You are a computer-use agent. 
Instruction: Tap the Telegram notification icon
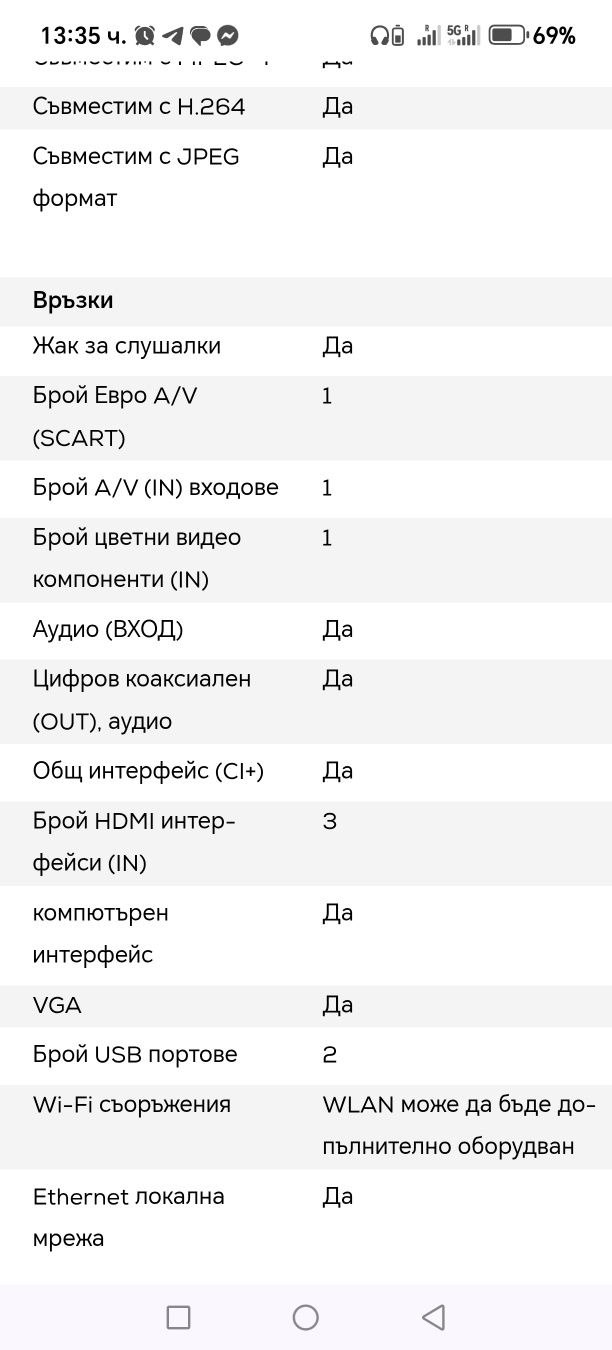click(172, 36)
